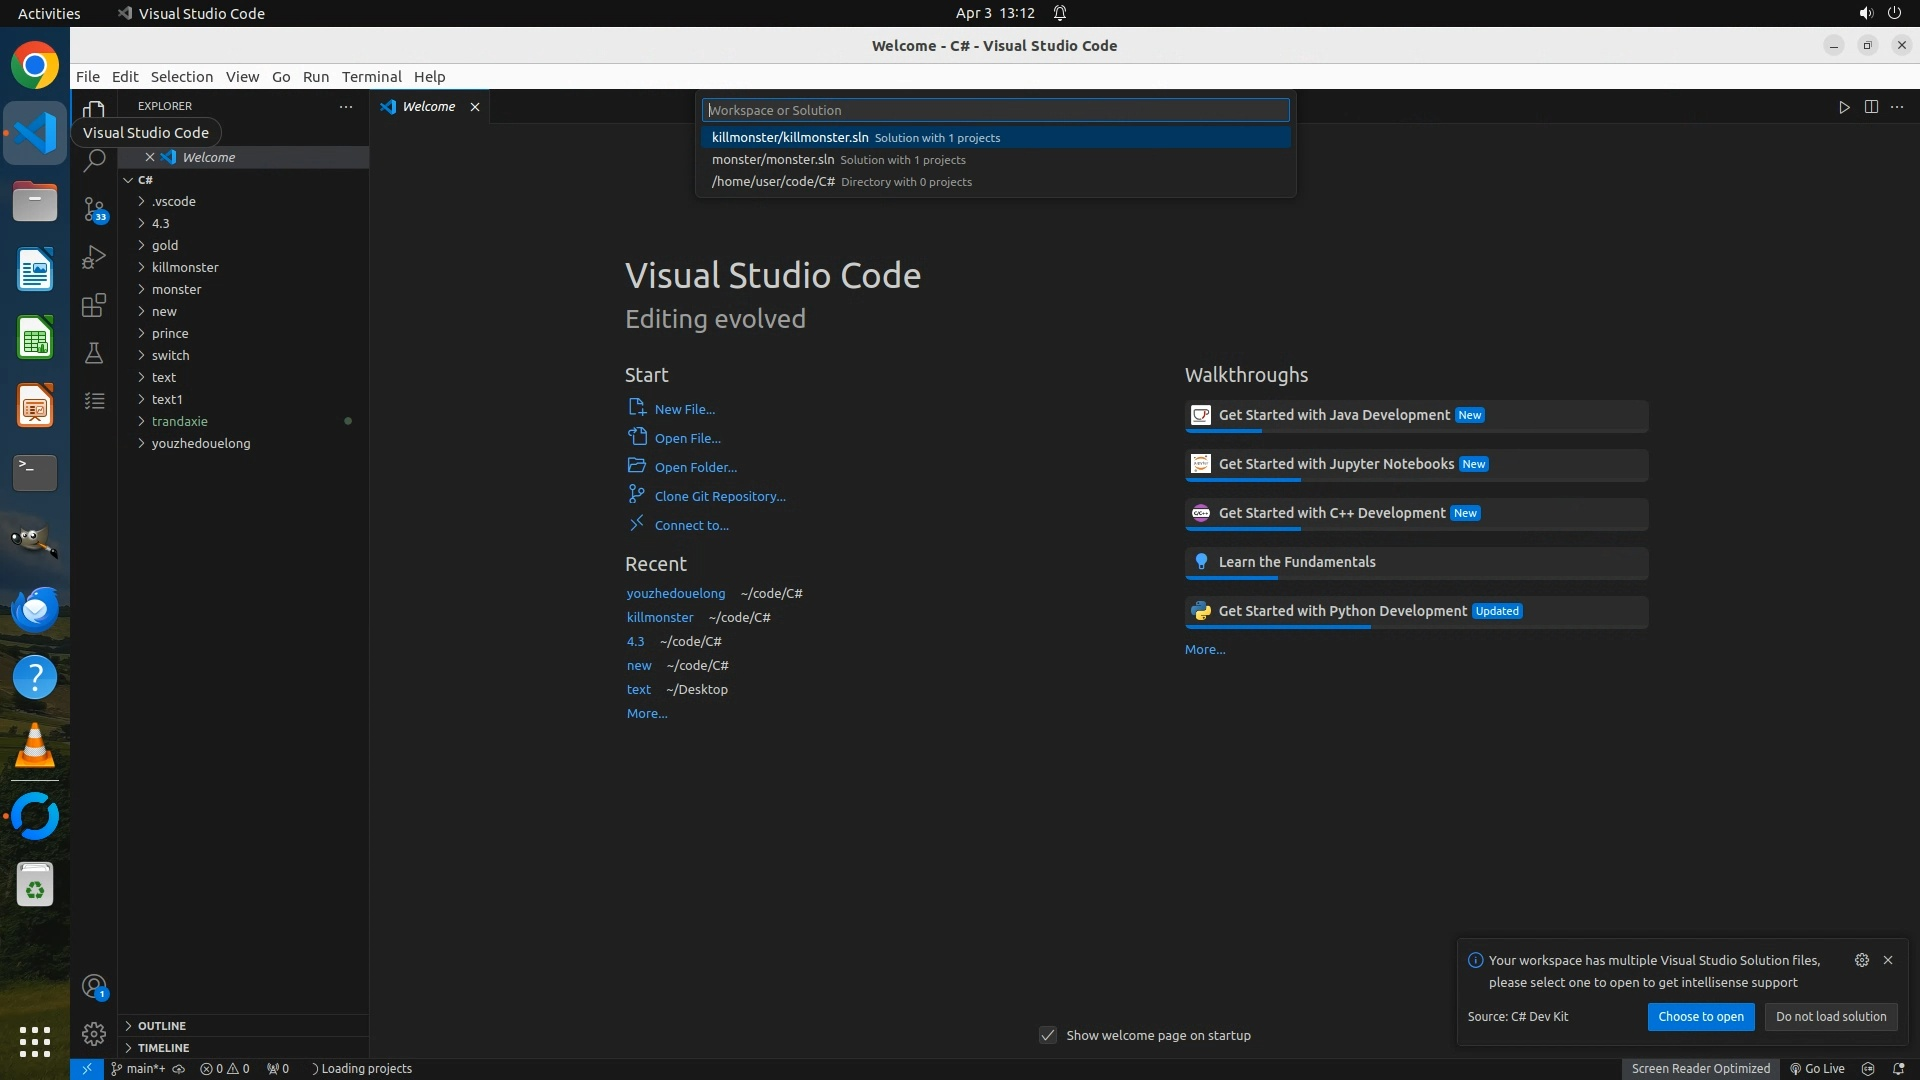The height and width of the screenshot is (1080, 1920).
Task: Click the Manage gear icon in activity bar
Action: [94, 1033]
